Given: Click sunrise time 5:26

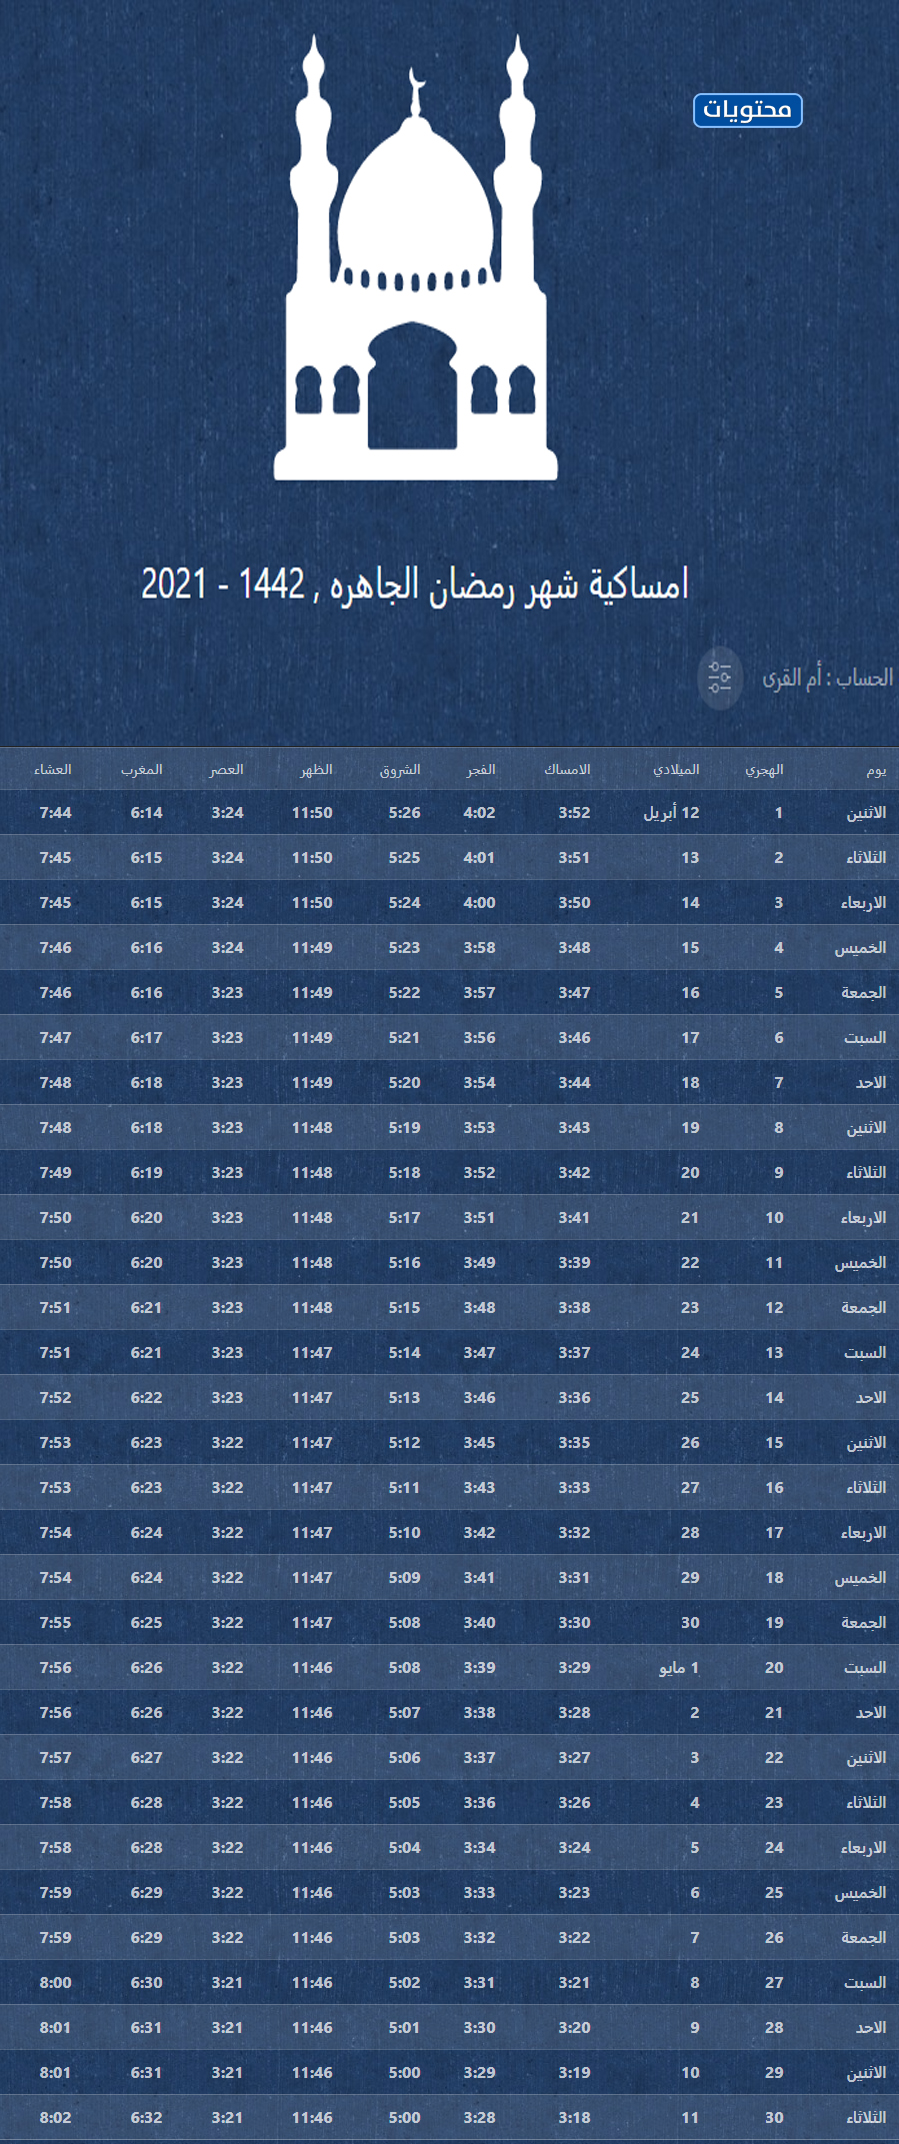Looking at the screenshot, I should [404, 813].
